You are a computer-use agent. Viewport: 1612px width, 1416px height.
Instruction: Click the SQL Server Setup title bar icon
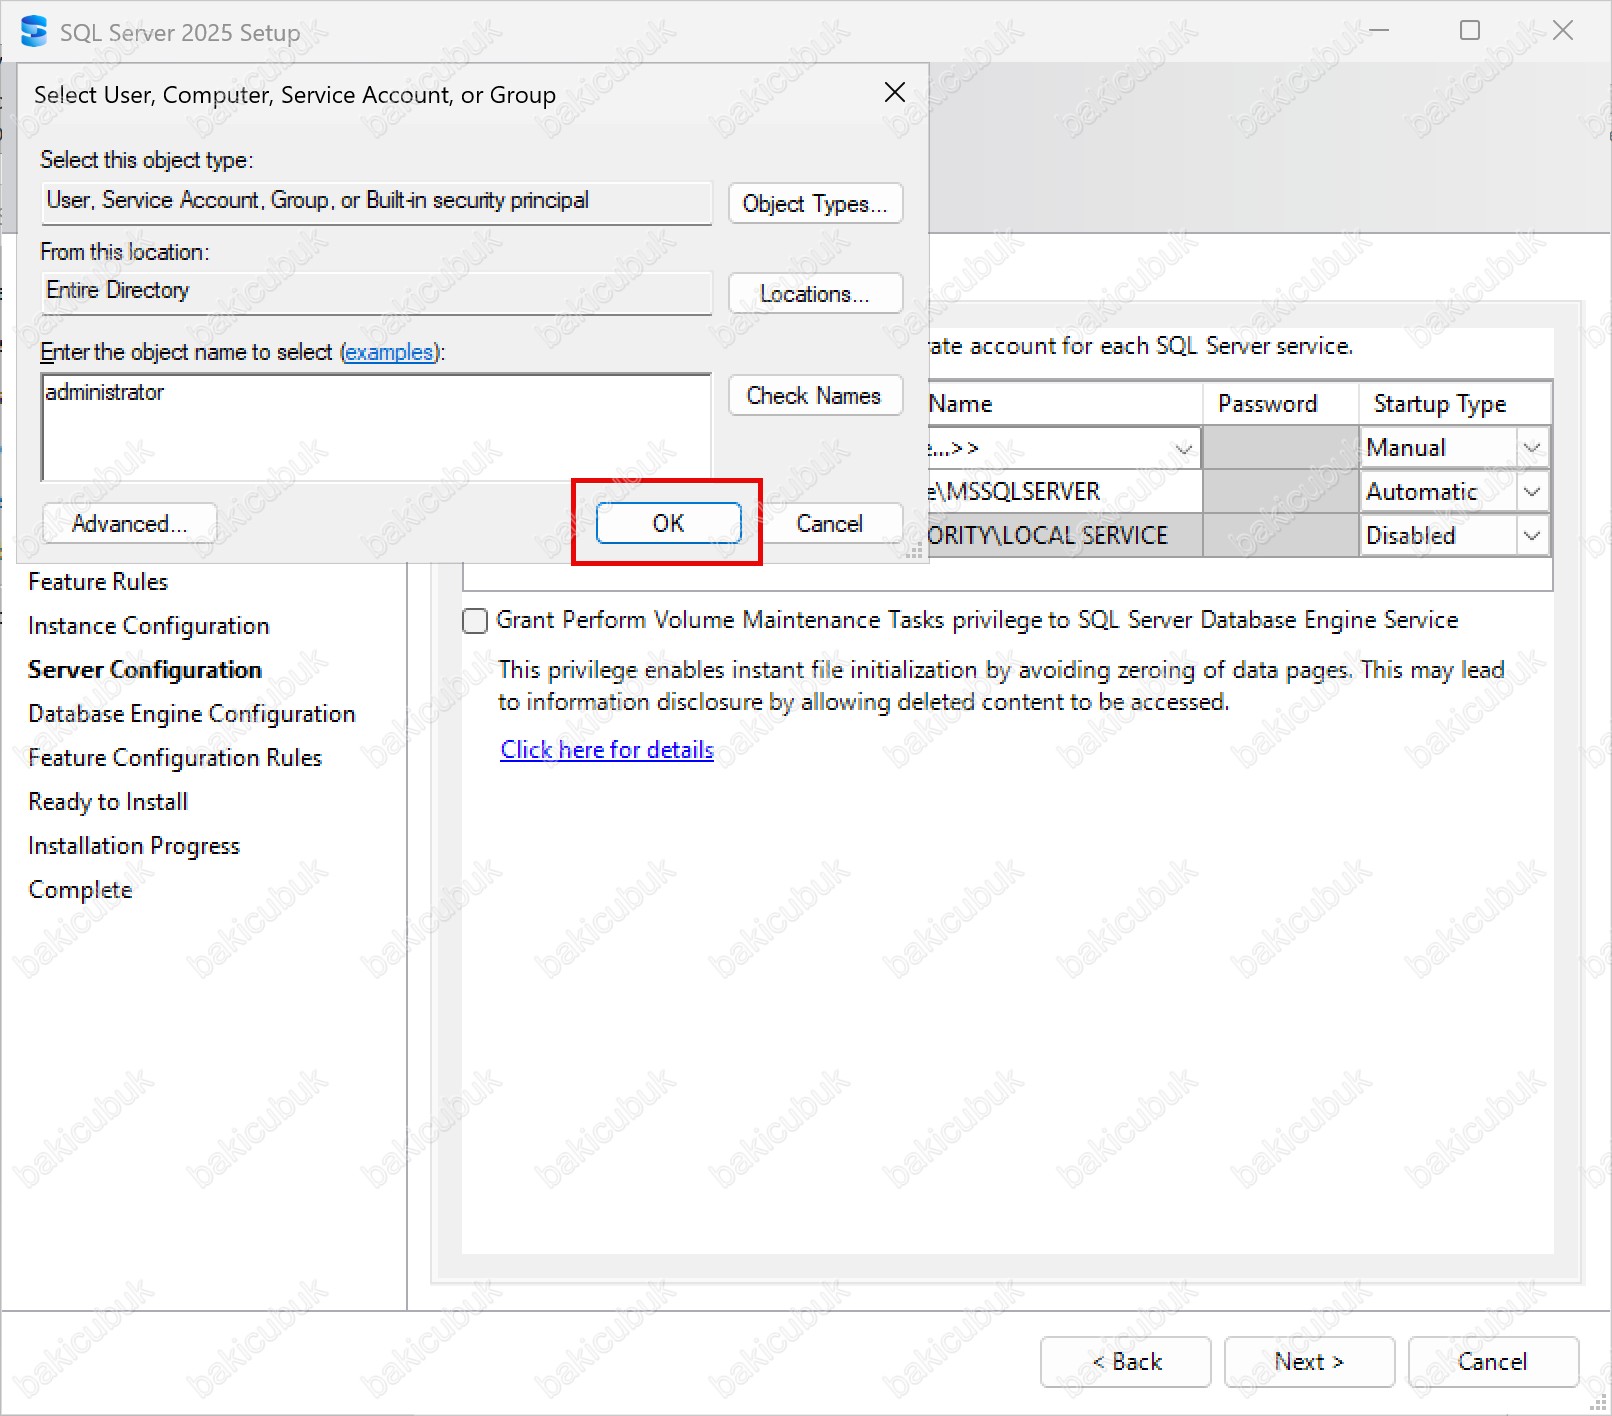34,32
